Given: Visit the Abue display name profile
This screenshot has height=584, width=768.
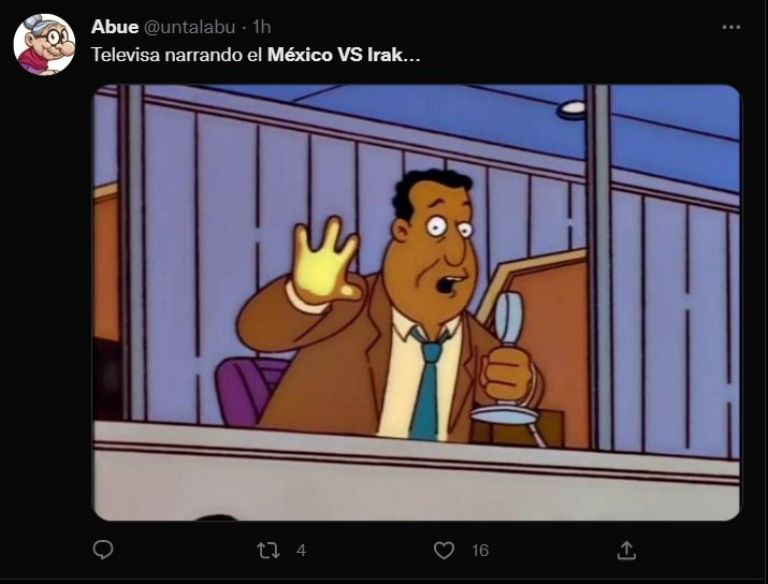Looking at the screenshot, I should click(x=115, y=27).
